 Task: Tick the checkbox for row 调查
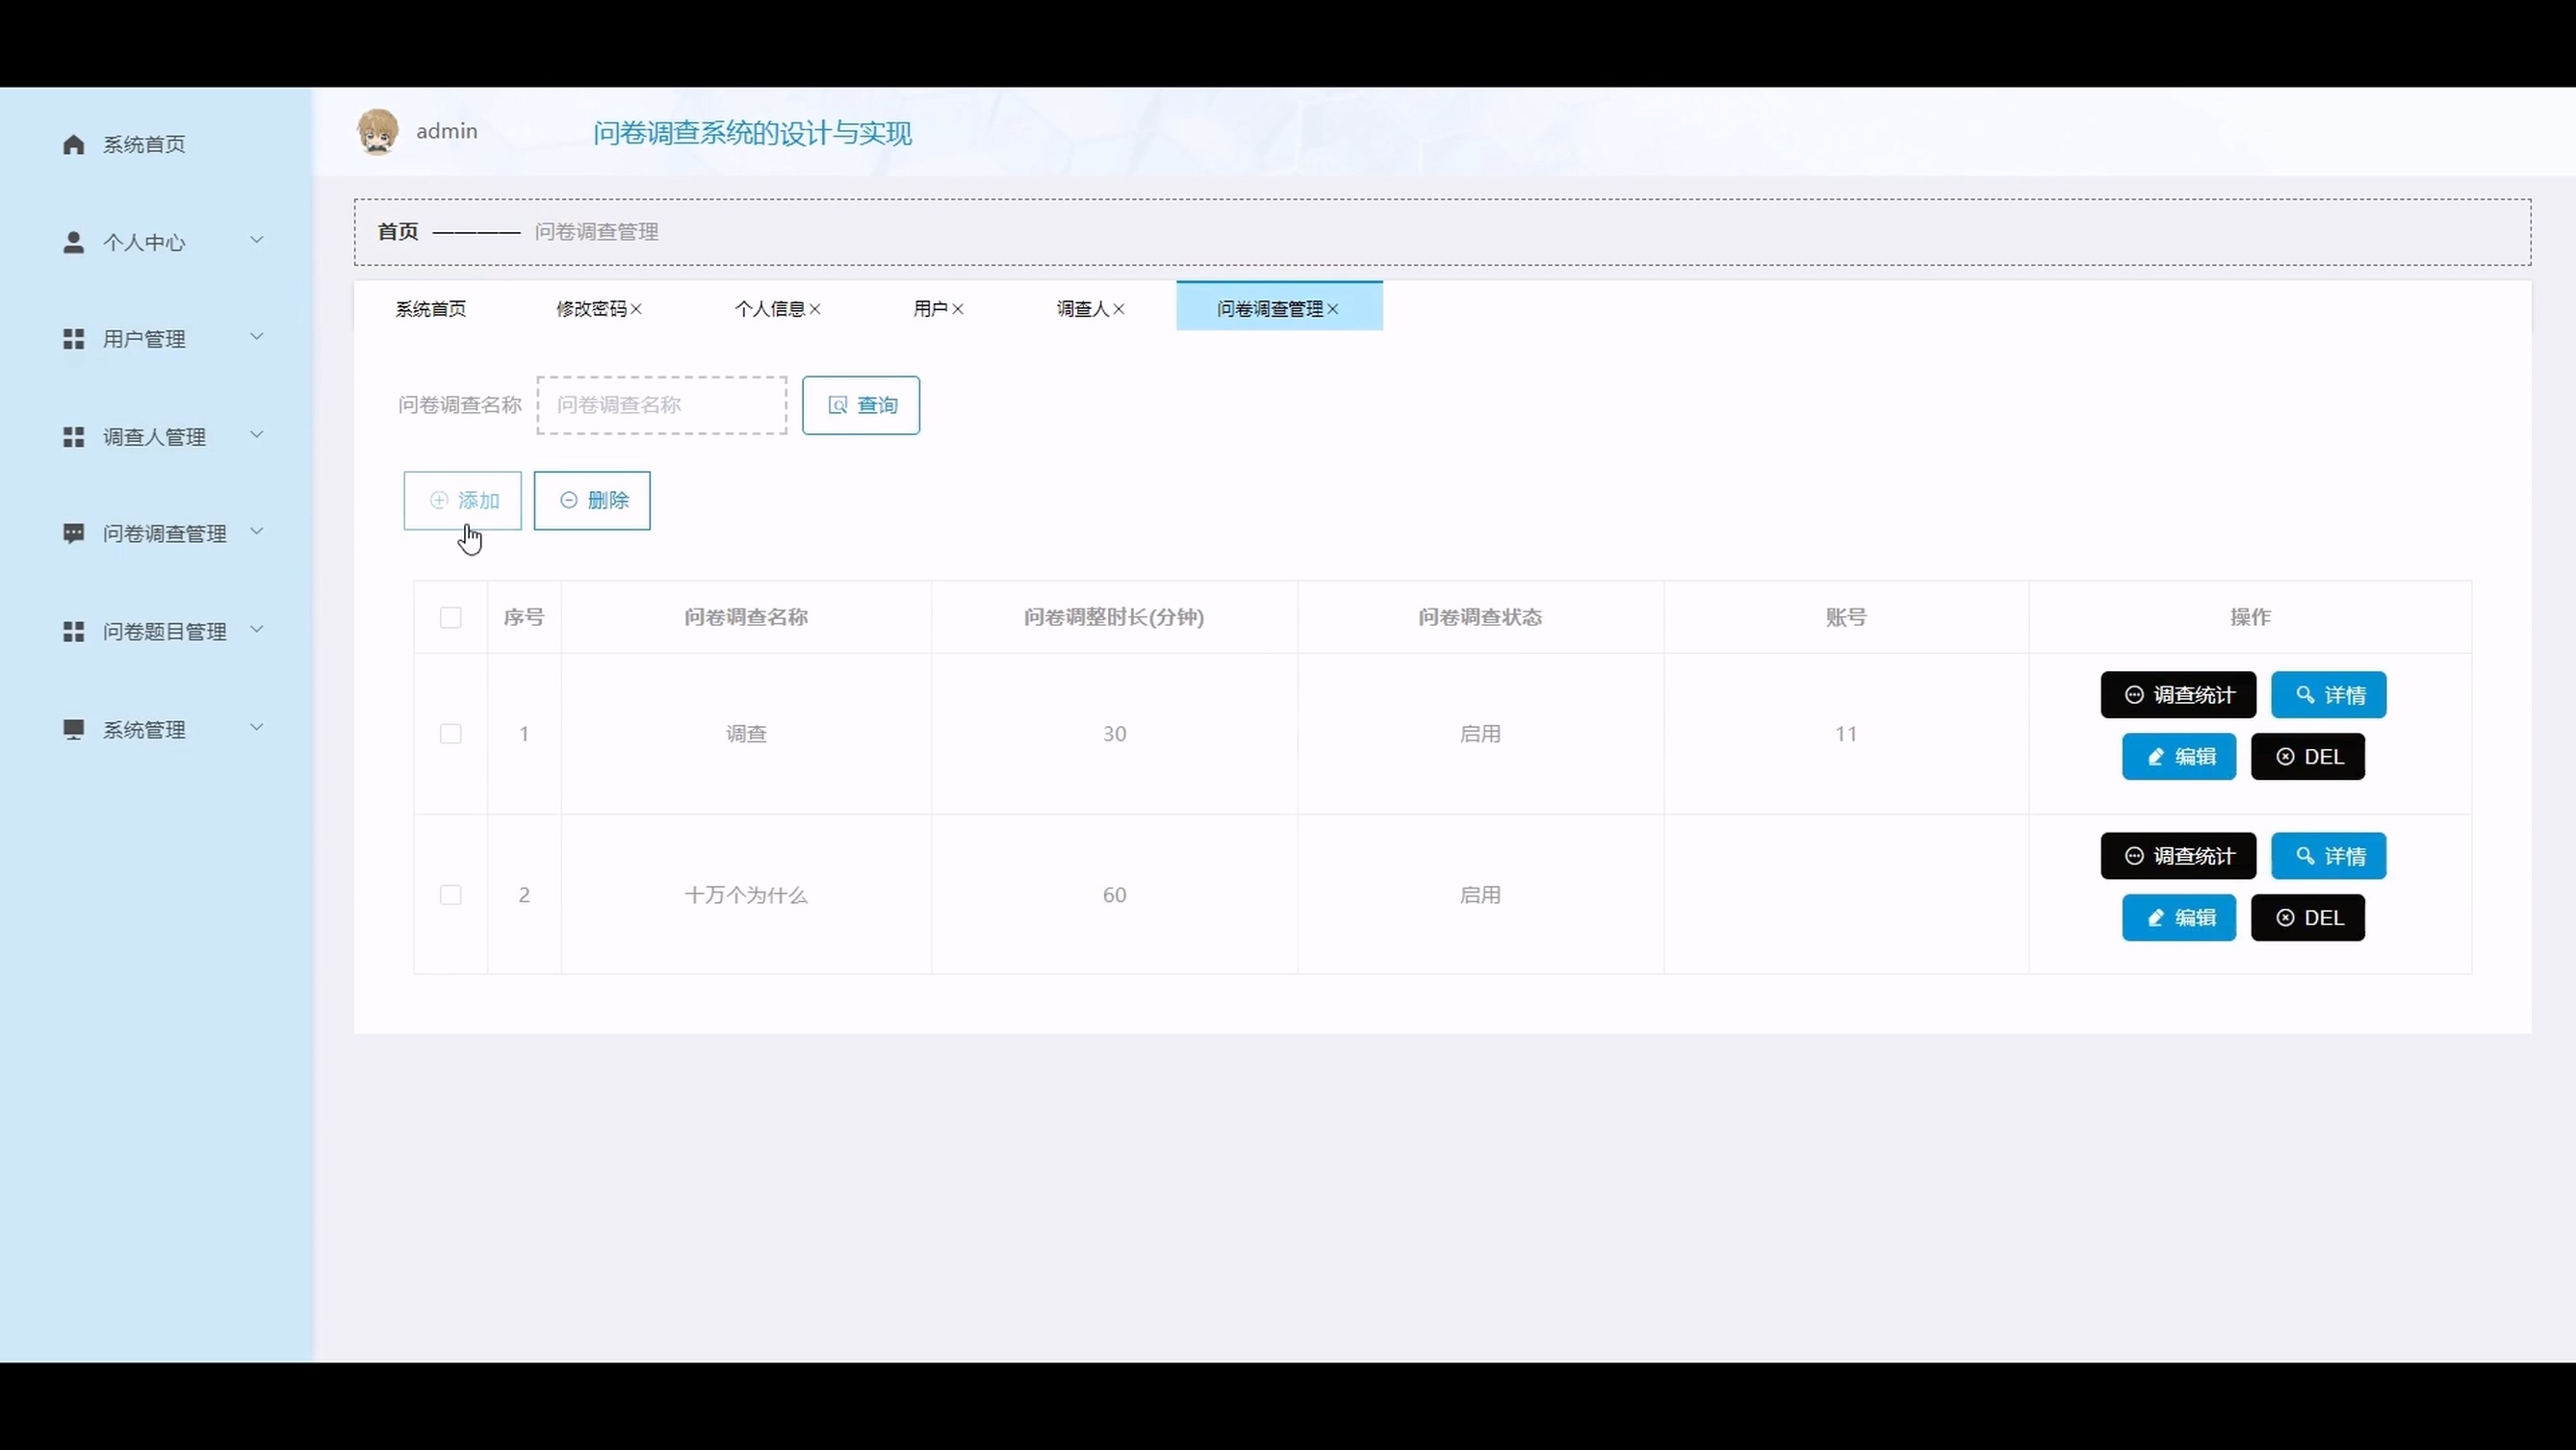point(451,734)
